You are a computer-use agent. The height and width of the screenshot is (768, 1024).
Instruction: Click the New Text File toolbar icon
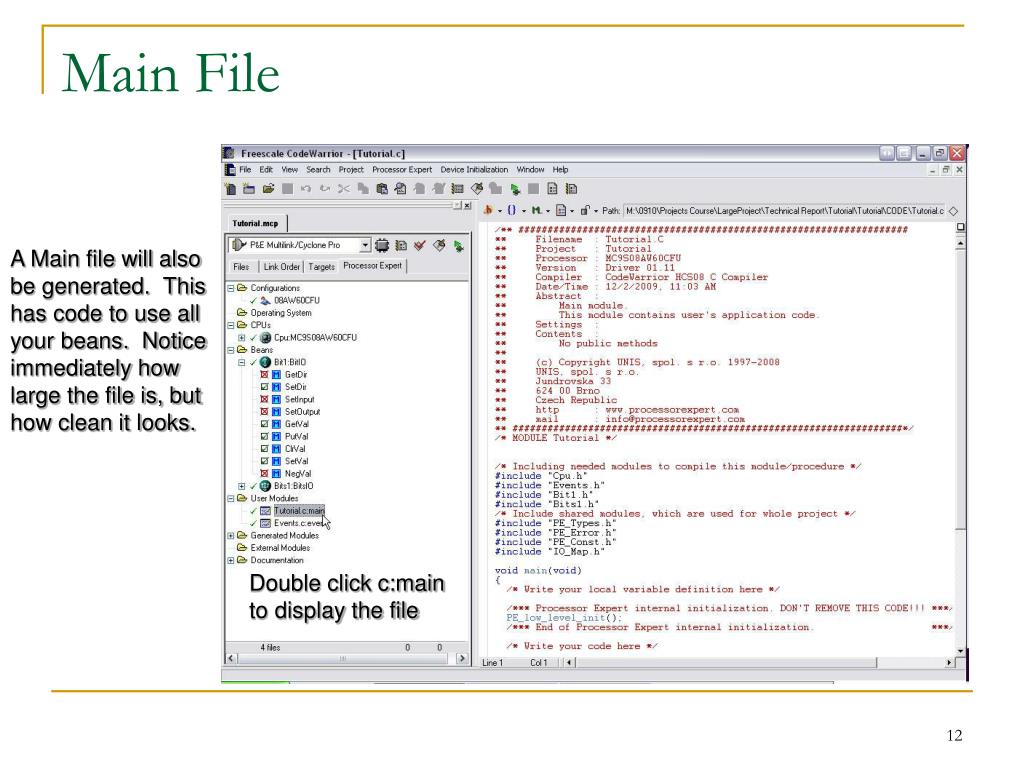click(231, 189)
